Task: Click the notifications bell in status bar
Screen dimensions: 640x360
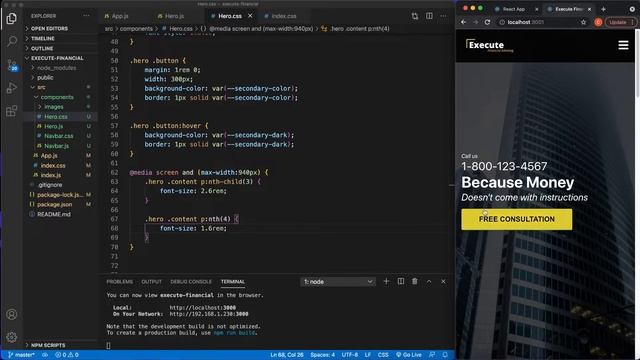Action: [445, 355]
